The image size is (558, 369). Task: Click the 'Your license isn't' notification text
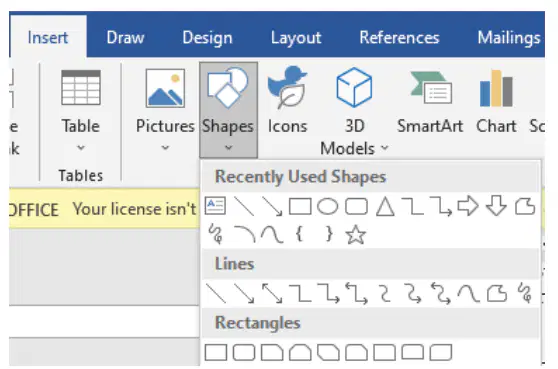[x=134, y=209]
